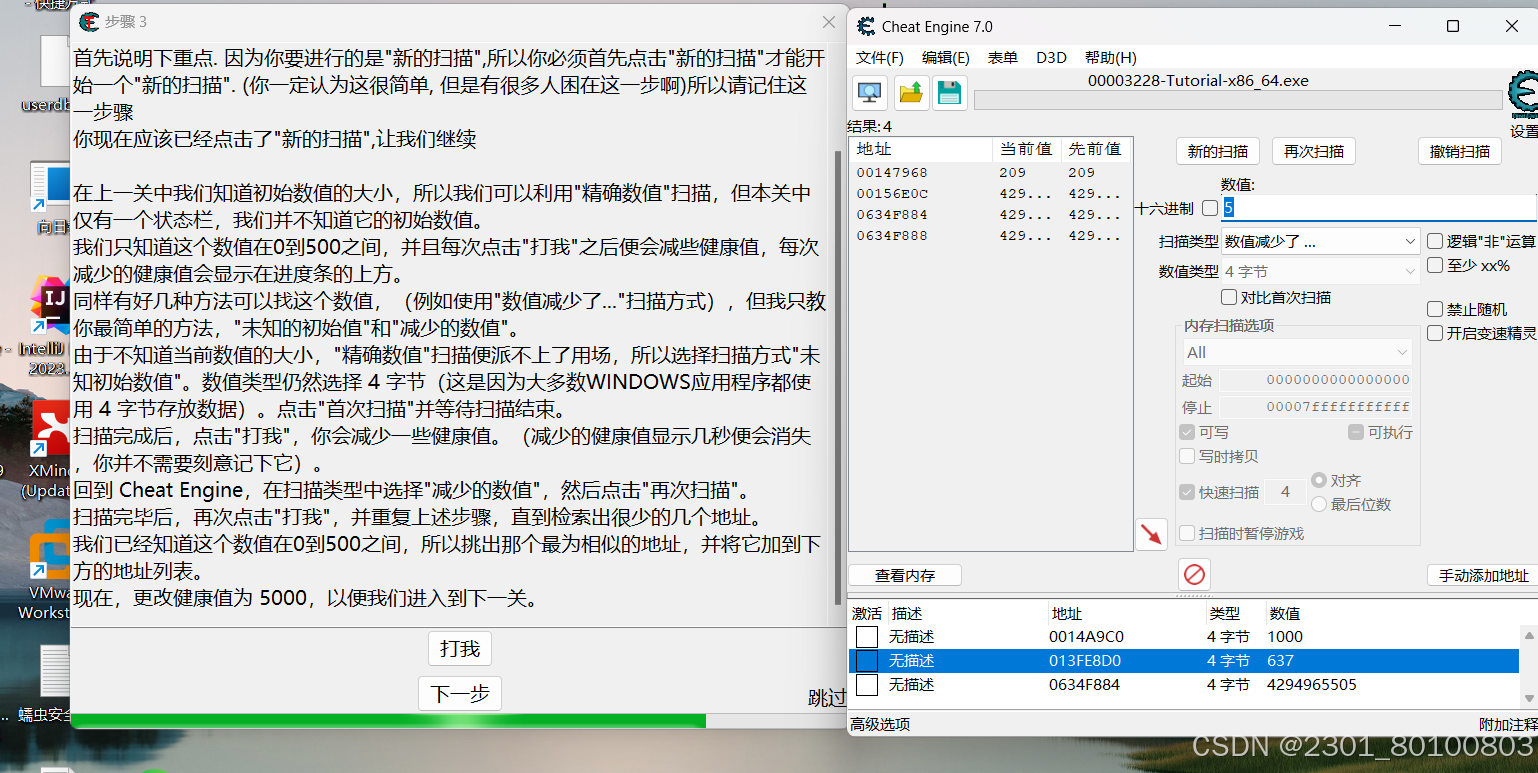Click the 先前值 column header
The height and width of the screenshot is (773, 1538).
pos(1095,149)
